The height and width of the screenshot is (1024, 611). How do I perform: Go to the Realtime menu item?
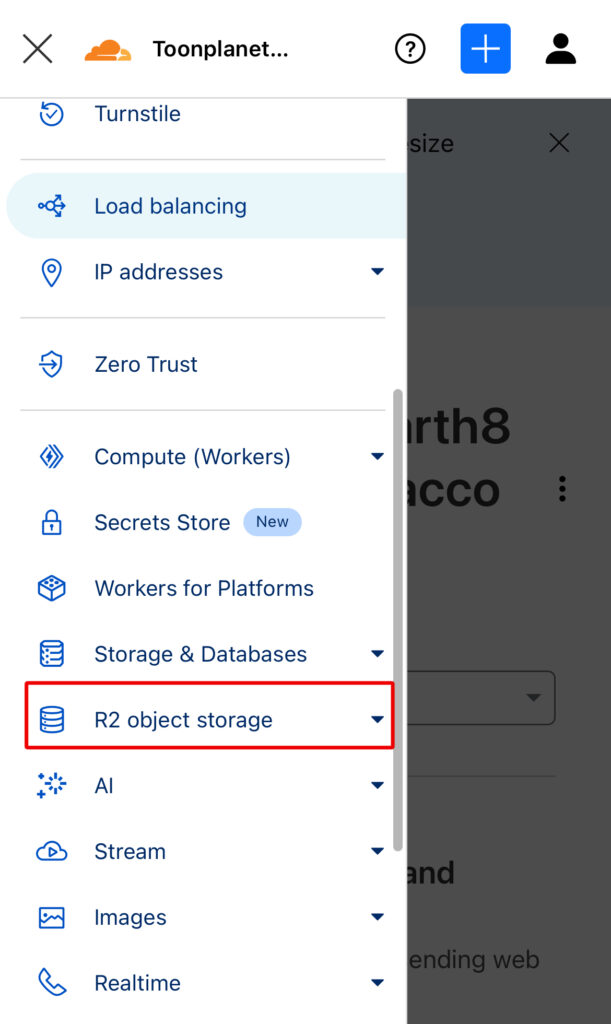(x=137, y=983)
